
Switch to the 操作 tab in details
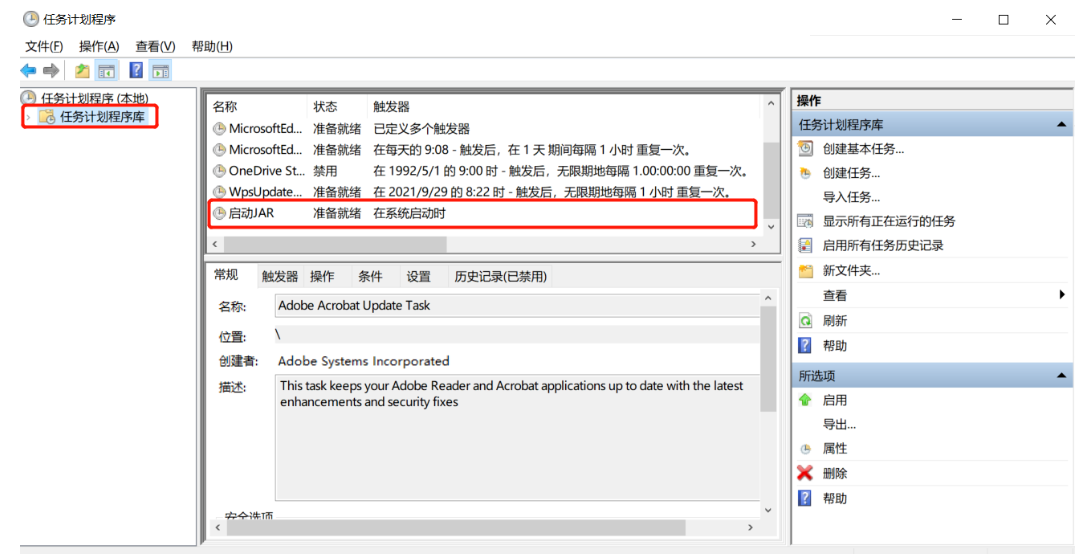pyautogui.click(x=322, y=277)
